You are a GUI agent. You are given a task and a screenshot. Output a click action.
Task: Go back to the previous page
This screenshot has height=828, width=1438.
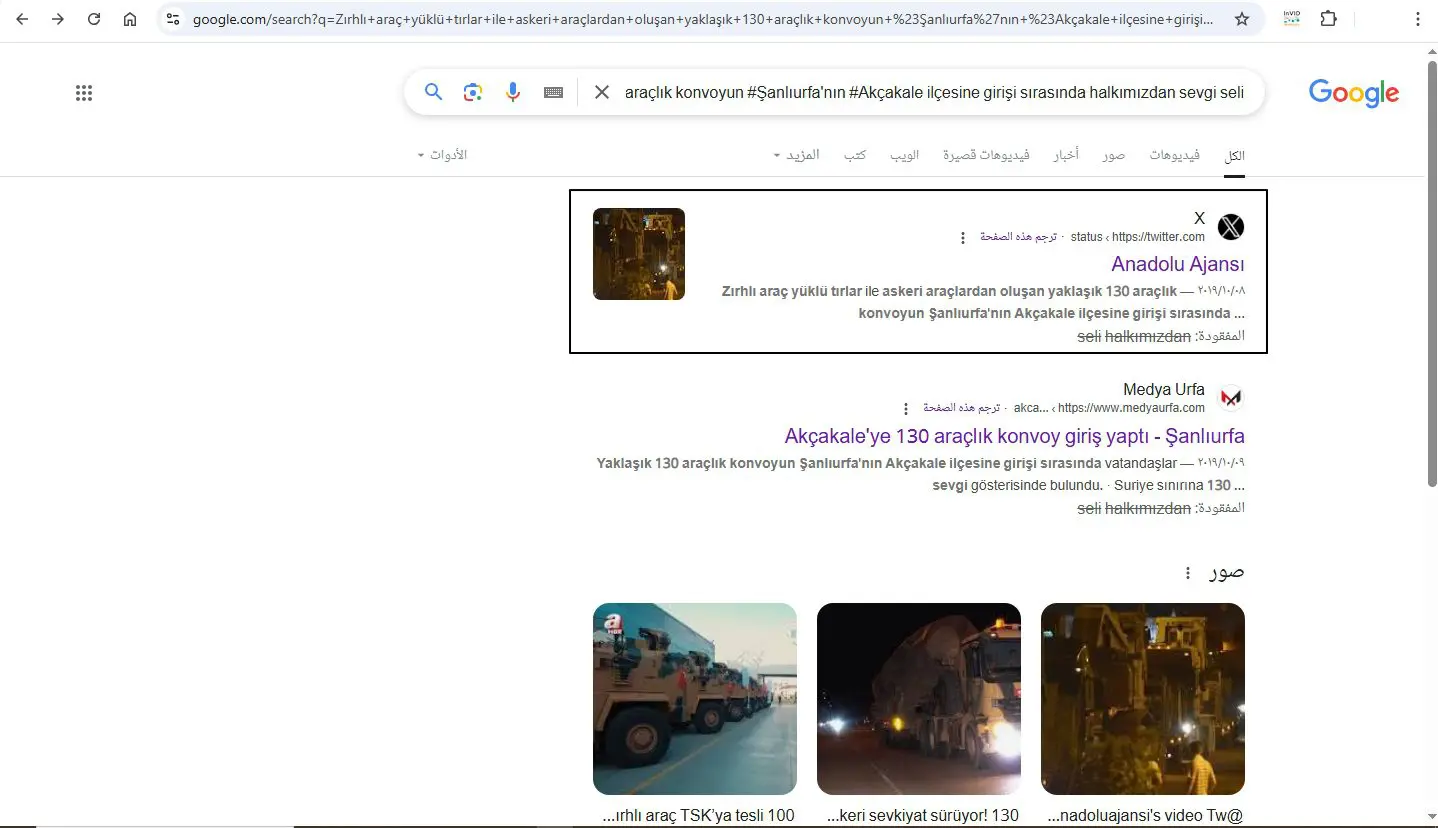coord(22,19)
